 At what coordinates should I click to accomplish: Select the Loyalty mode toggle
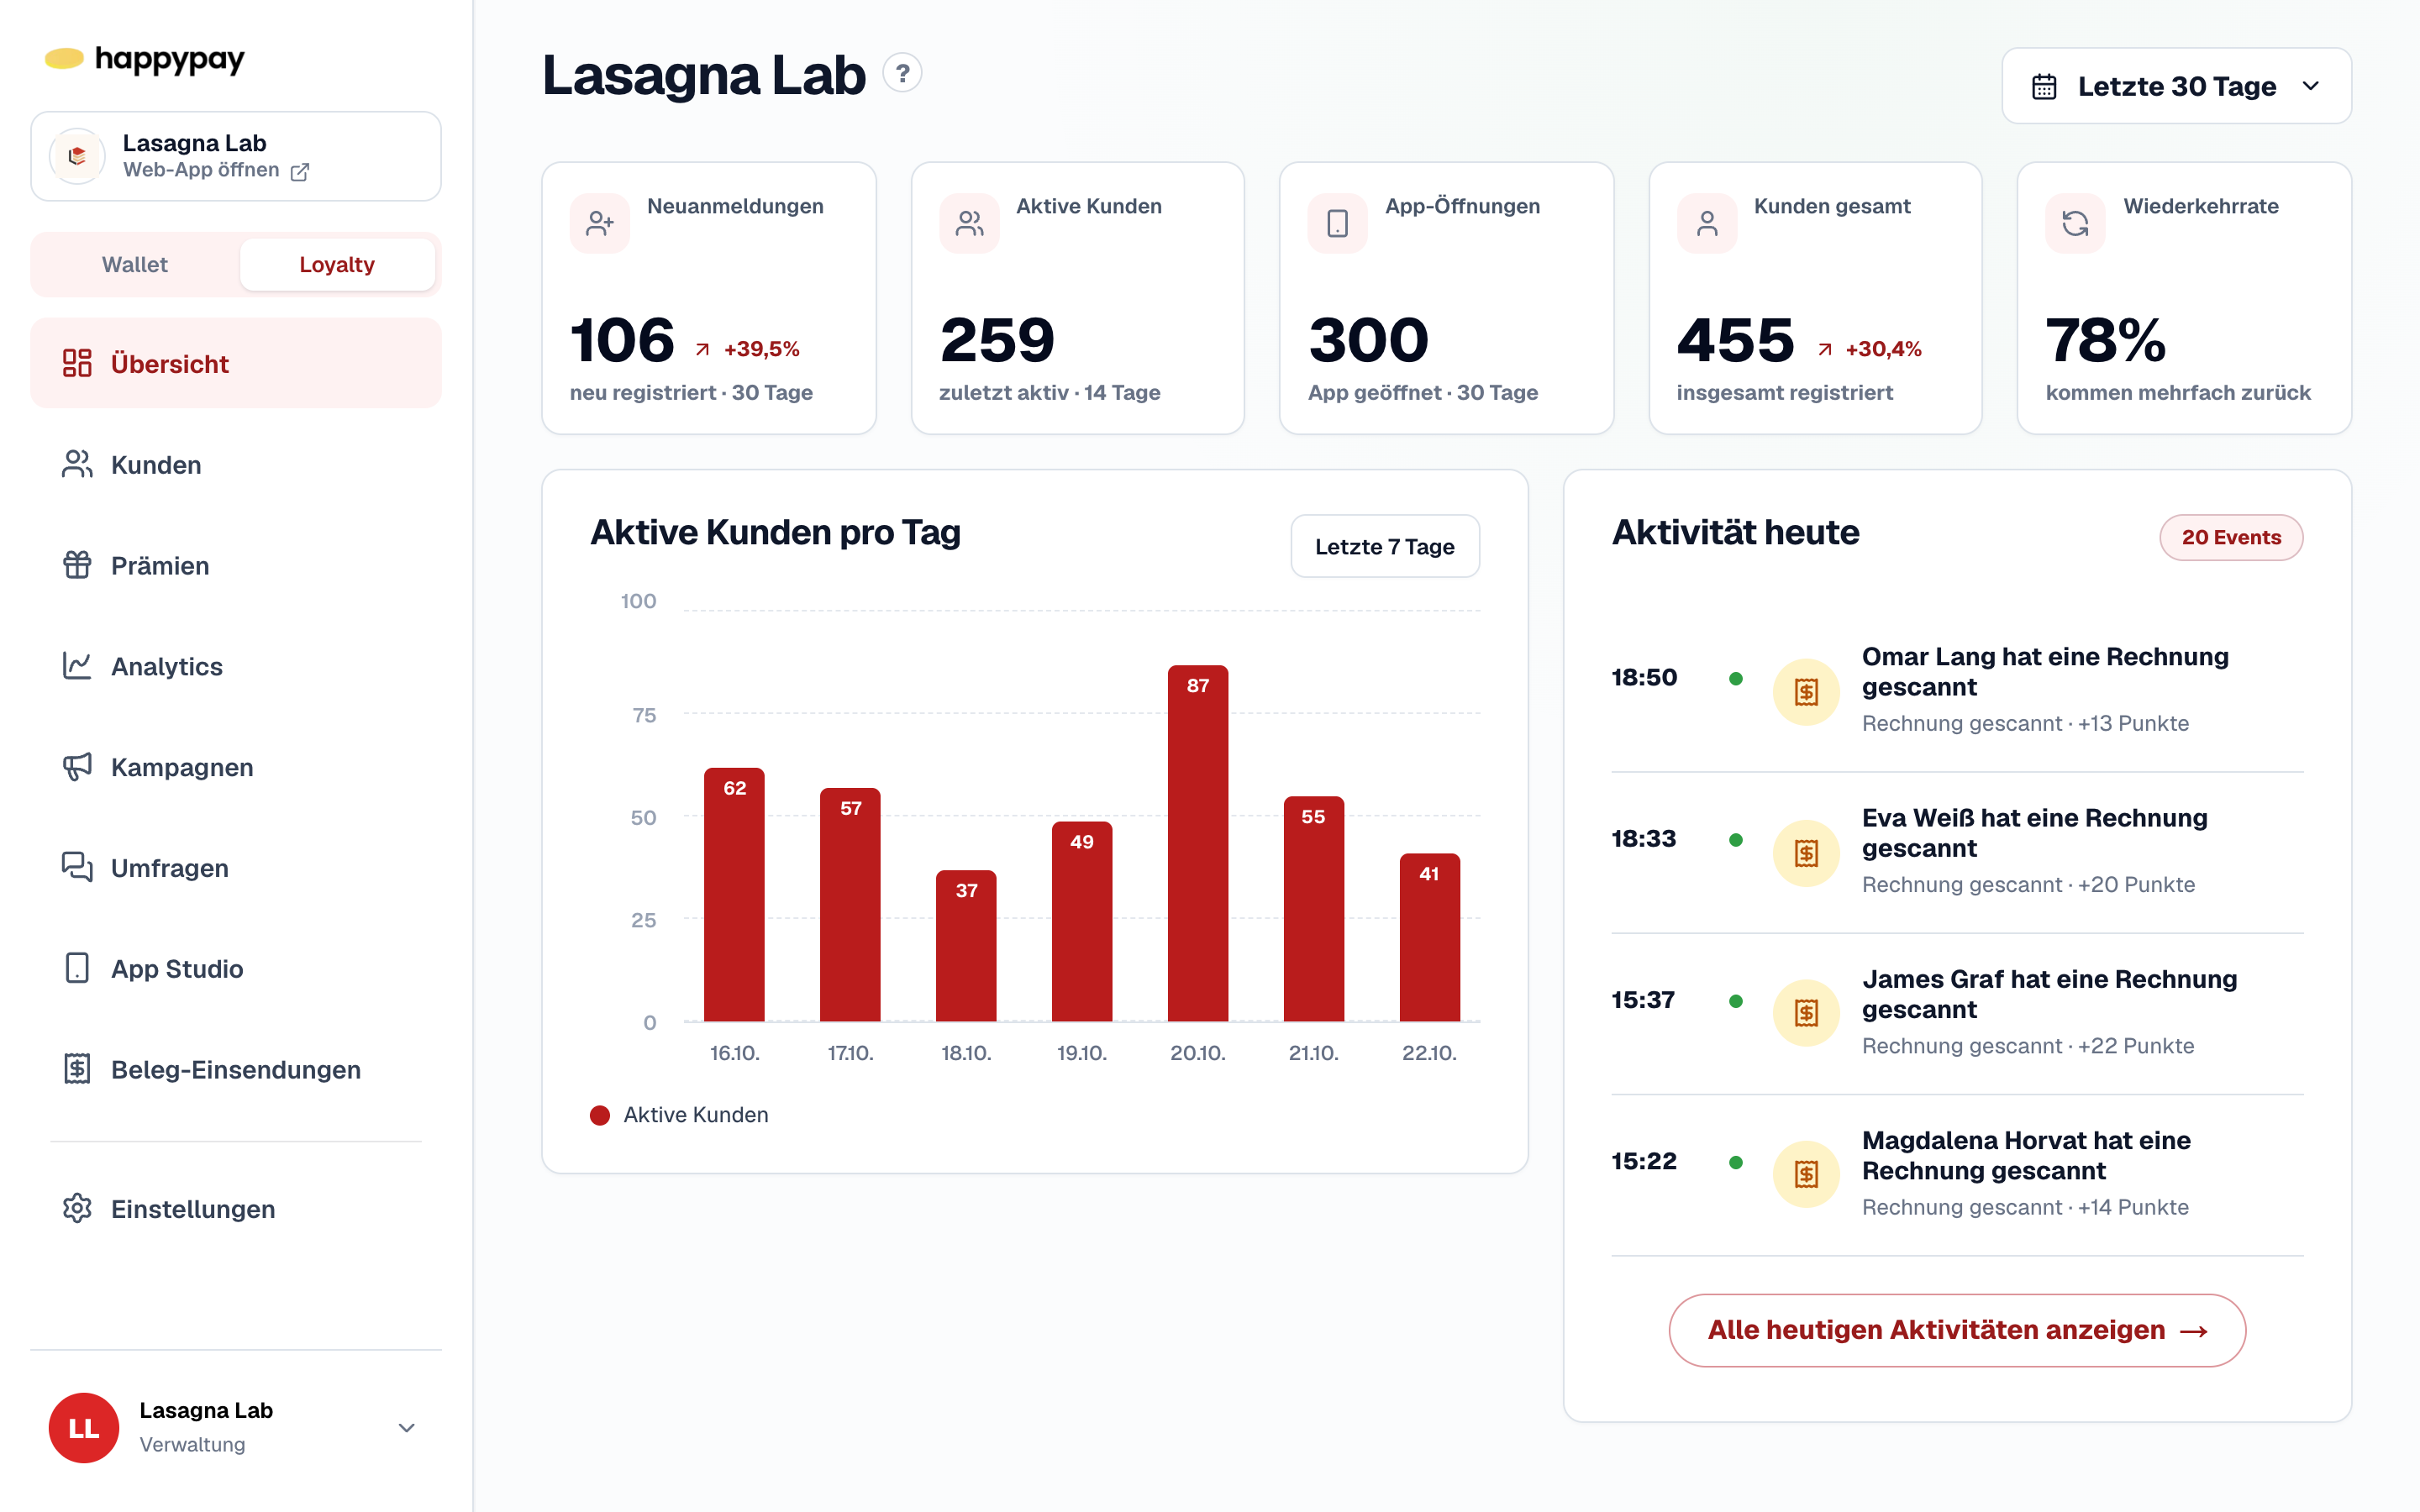tap(337, 264)
